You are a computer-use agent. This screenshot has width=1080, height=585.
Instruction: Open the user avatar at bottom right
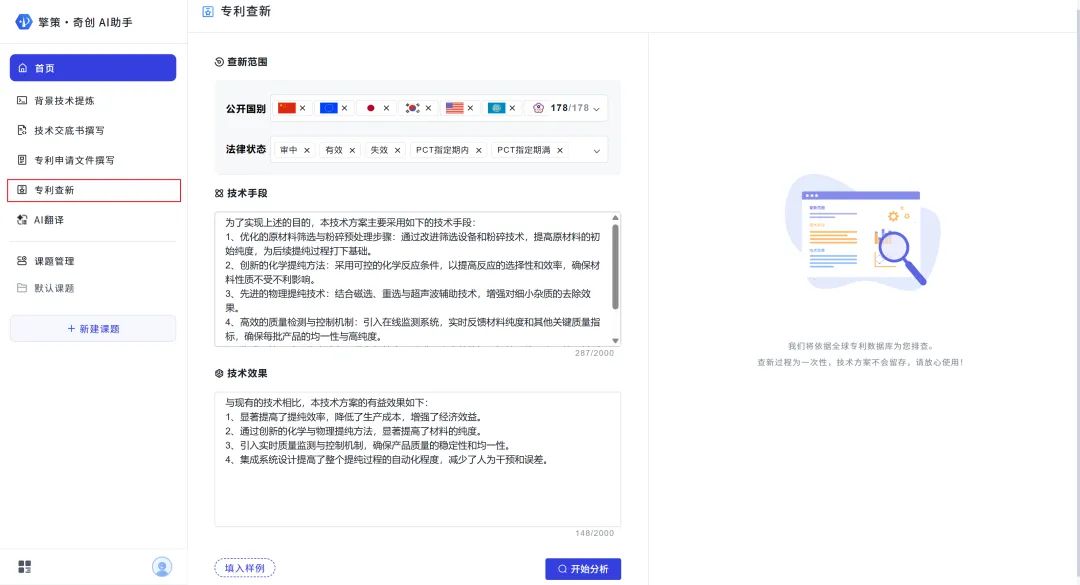coord(162,566)
